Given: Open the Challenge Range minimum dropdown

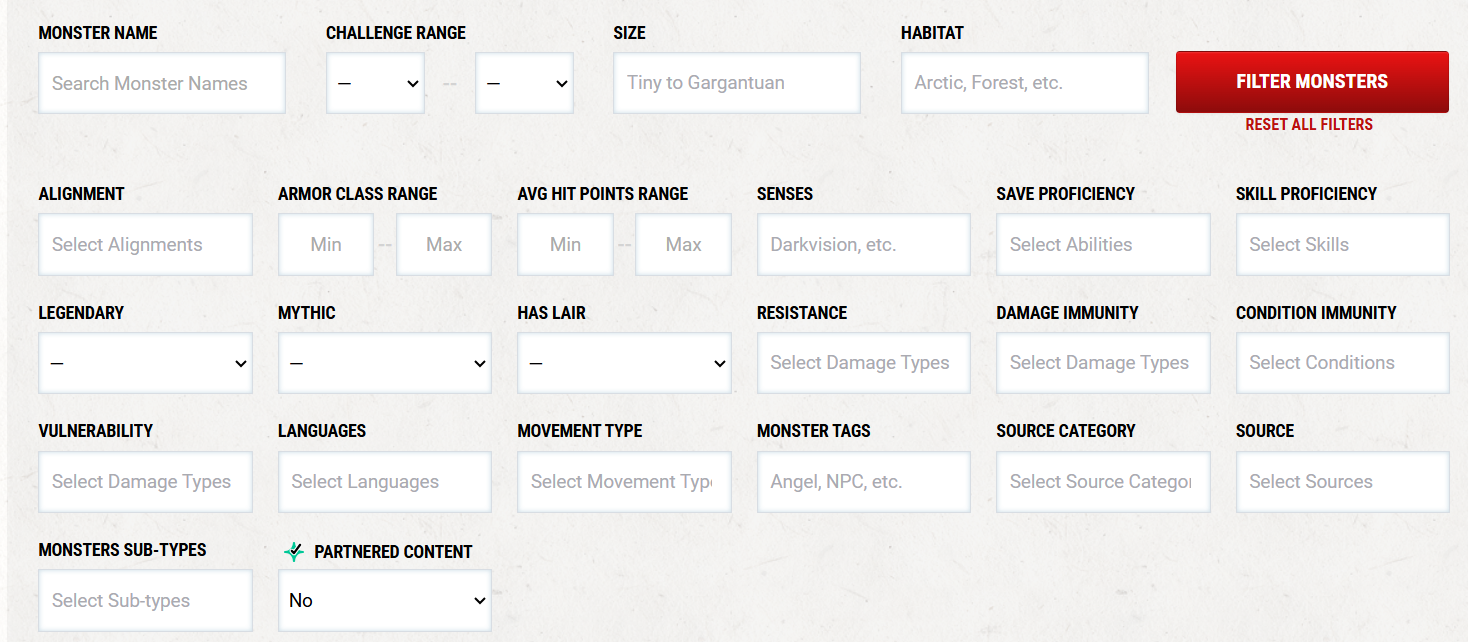Looking at the screenshot, I should pyautogui.click(x=375, y=83).
